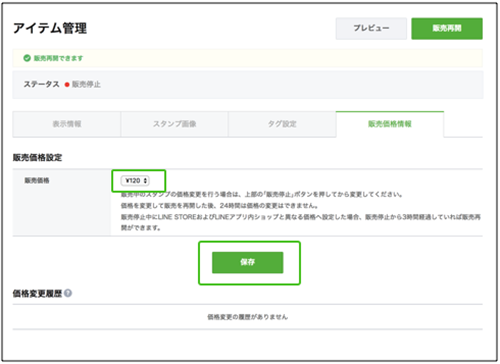Click the help icon beside 価格変更履歴

click(x=68, y=293)
